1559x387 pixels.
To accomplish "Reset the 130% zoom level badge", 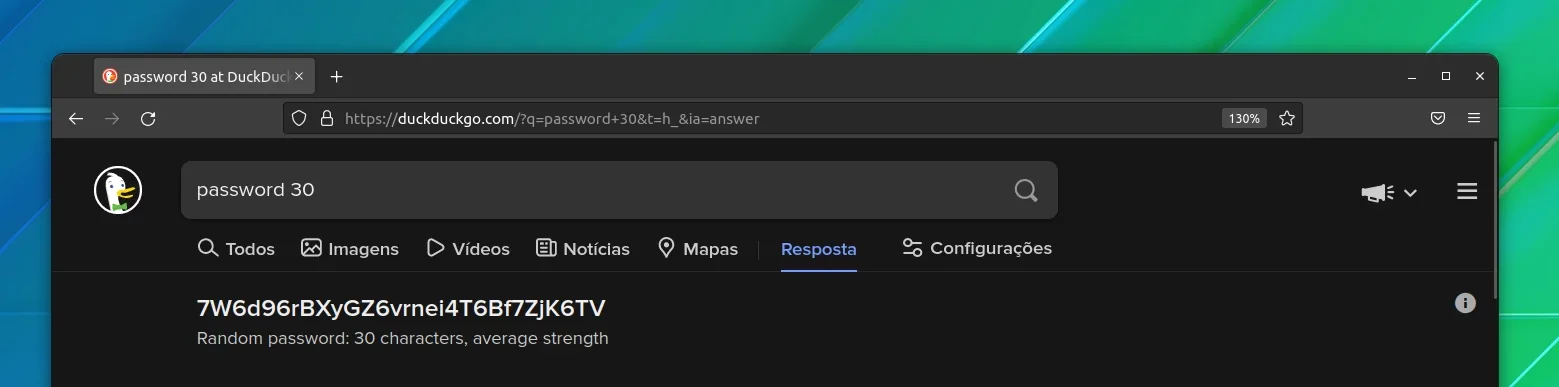I will coord(1244,118).
